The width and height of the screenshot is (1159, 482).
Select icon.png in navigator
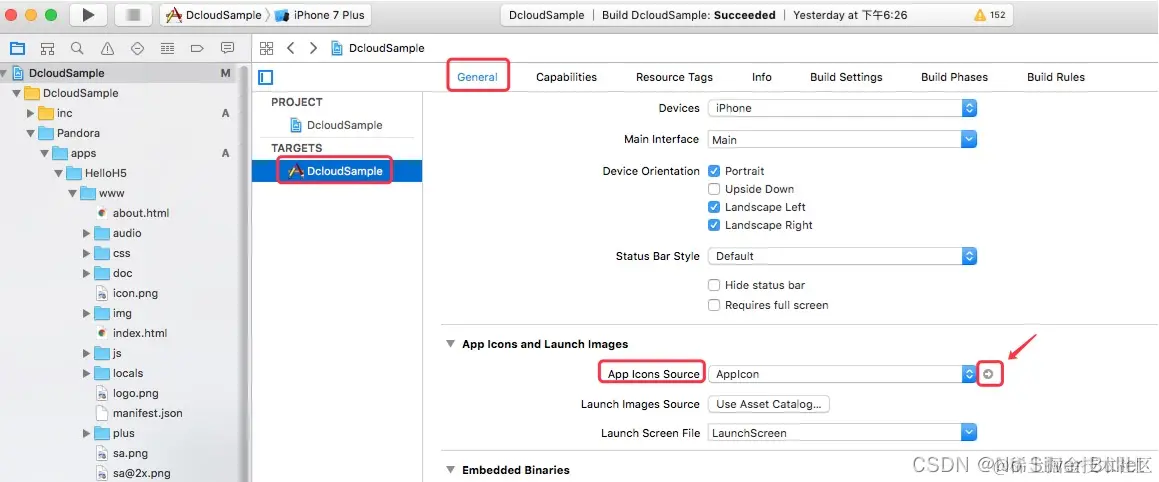(127, 293)
